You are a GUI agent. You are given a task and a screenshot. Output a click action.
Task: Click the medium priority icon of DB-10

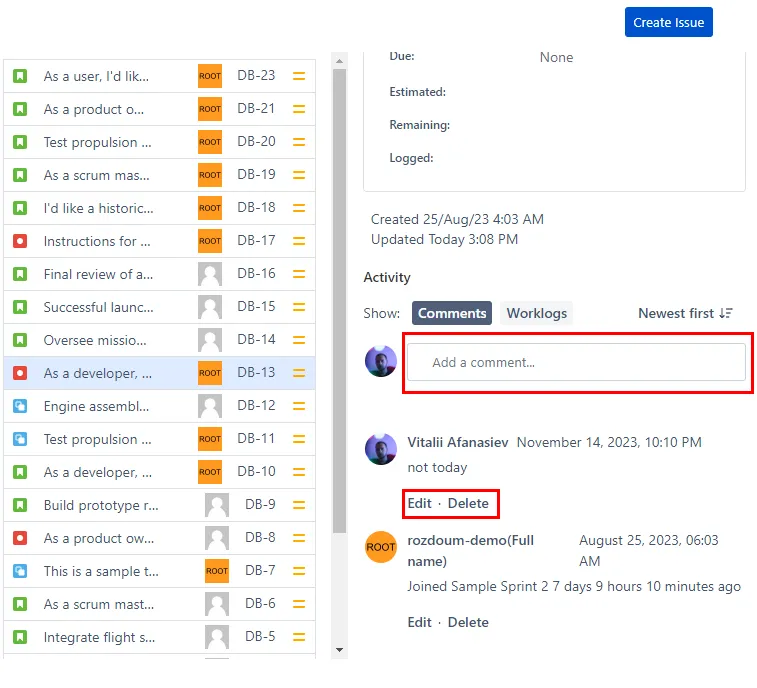(x=299, y=472)
